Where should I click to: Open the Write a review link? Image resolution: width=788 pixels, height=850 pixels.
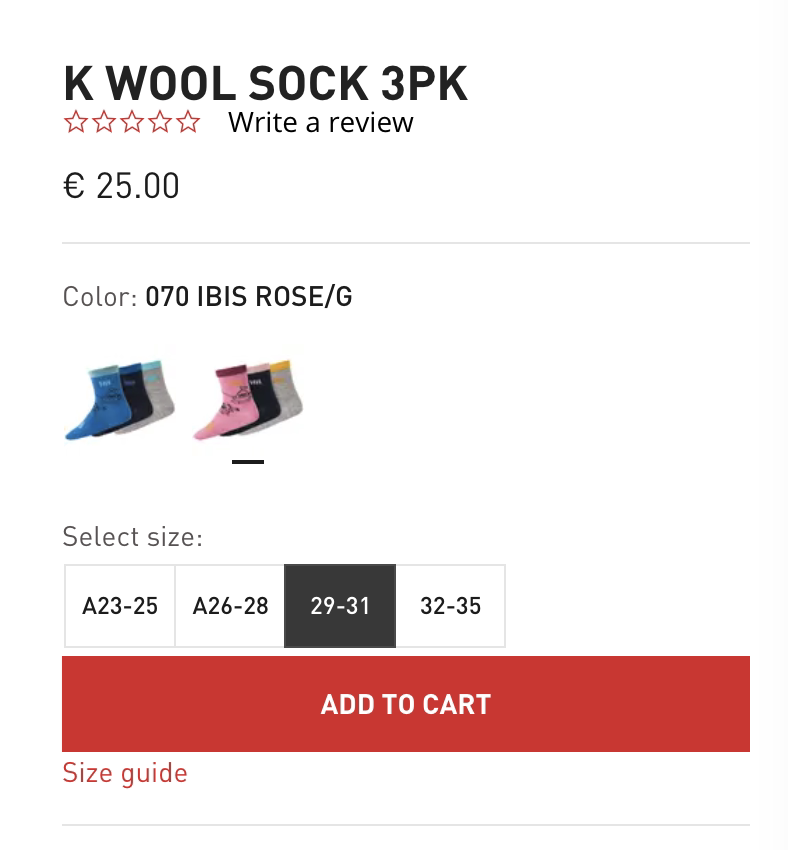[320, 123]
